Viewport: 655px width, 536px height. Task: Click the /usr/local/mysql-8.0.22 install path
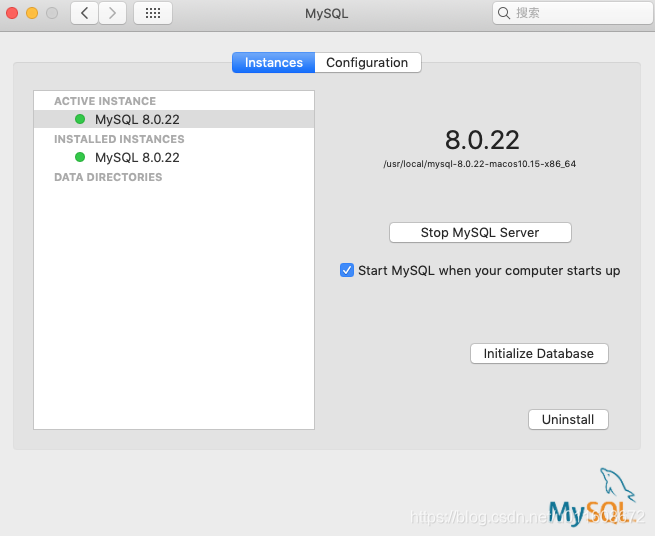point(480,164)
